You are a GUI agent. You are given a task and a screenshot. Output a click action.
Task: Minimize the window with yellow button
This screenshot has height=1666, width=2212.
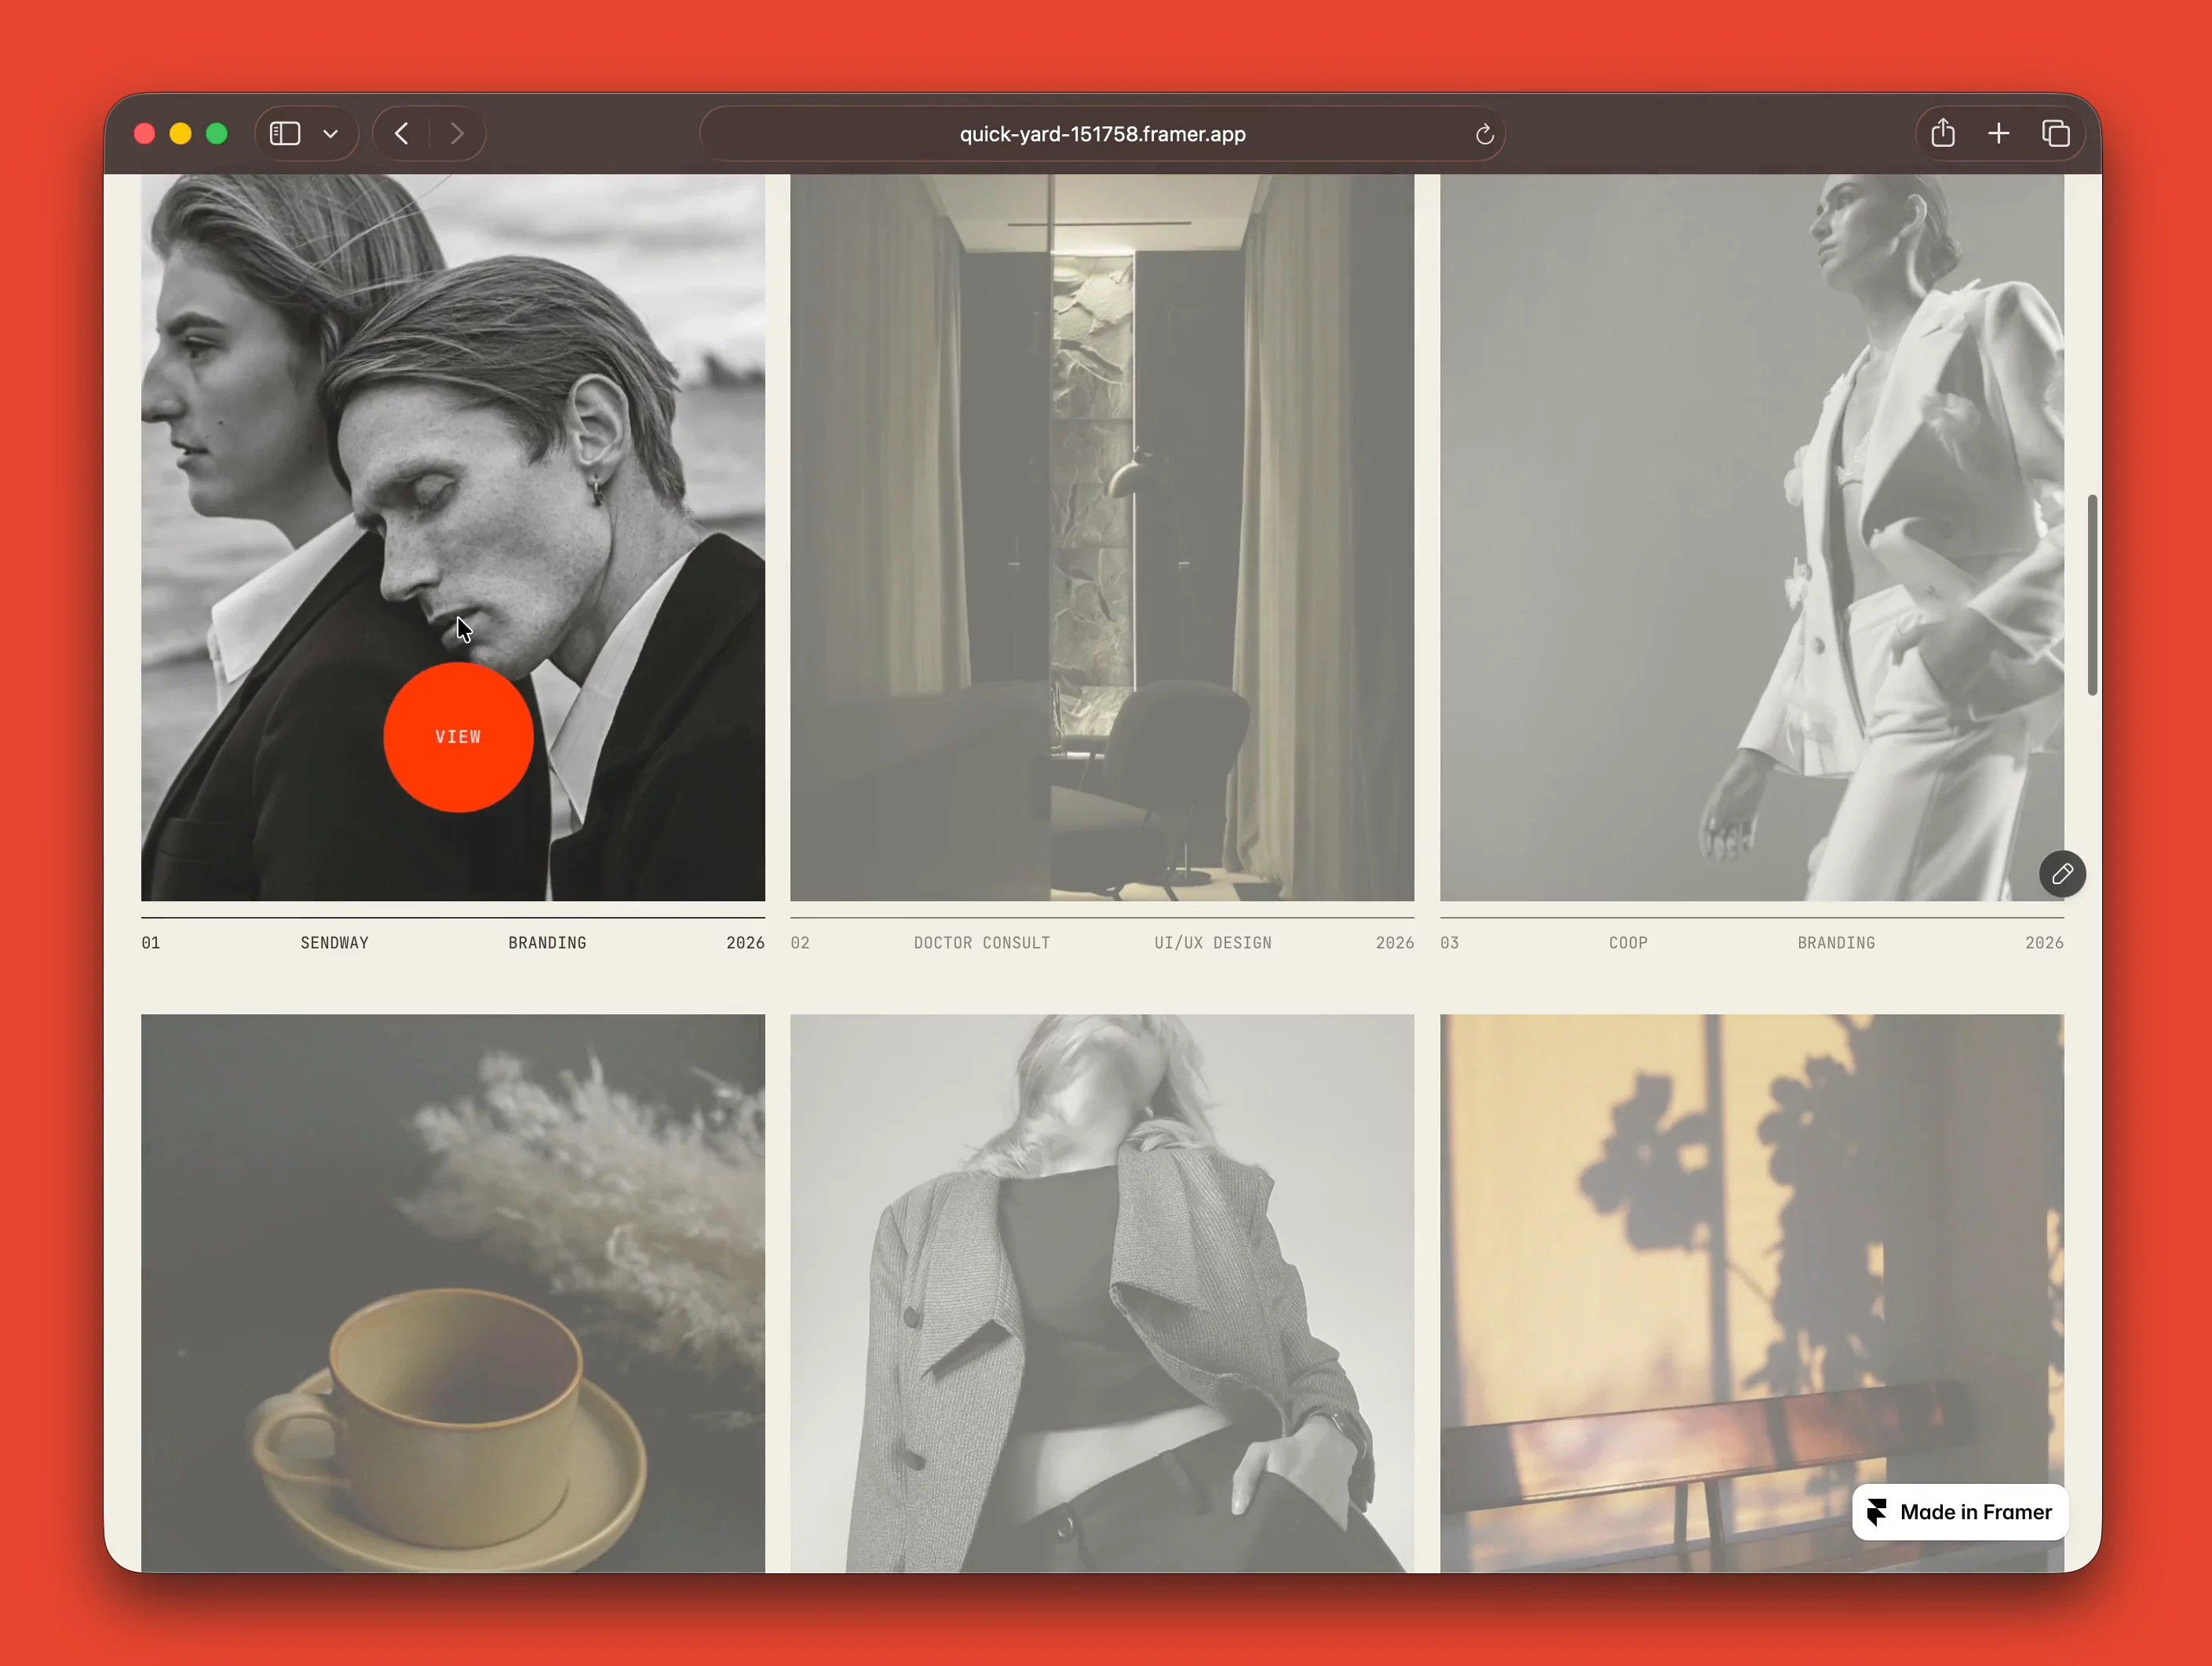tap(180, 134)
